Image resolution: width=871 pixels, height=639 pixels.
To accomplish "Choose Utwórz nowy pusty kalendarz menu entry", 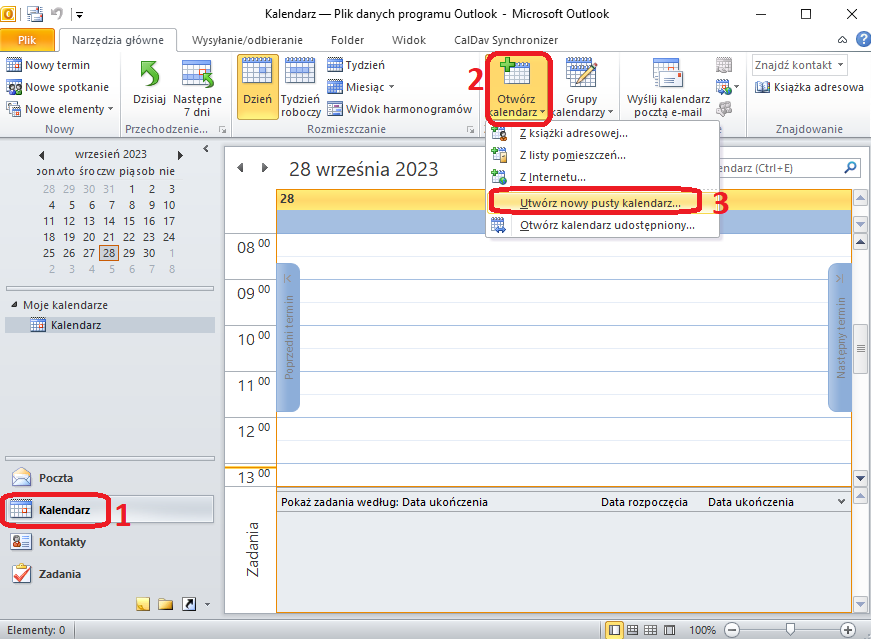I will pyautogui.click(x=599, y=203).
